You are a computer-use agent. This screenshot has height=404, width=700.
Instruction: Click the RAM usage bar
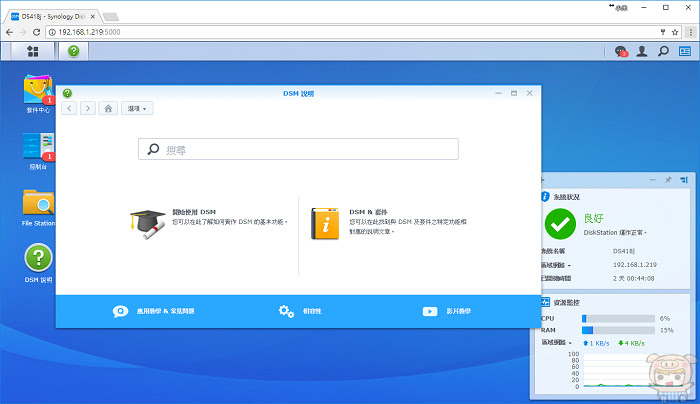tap(618, 330)
